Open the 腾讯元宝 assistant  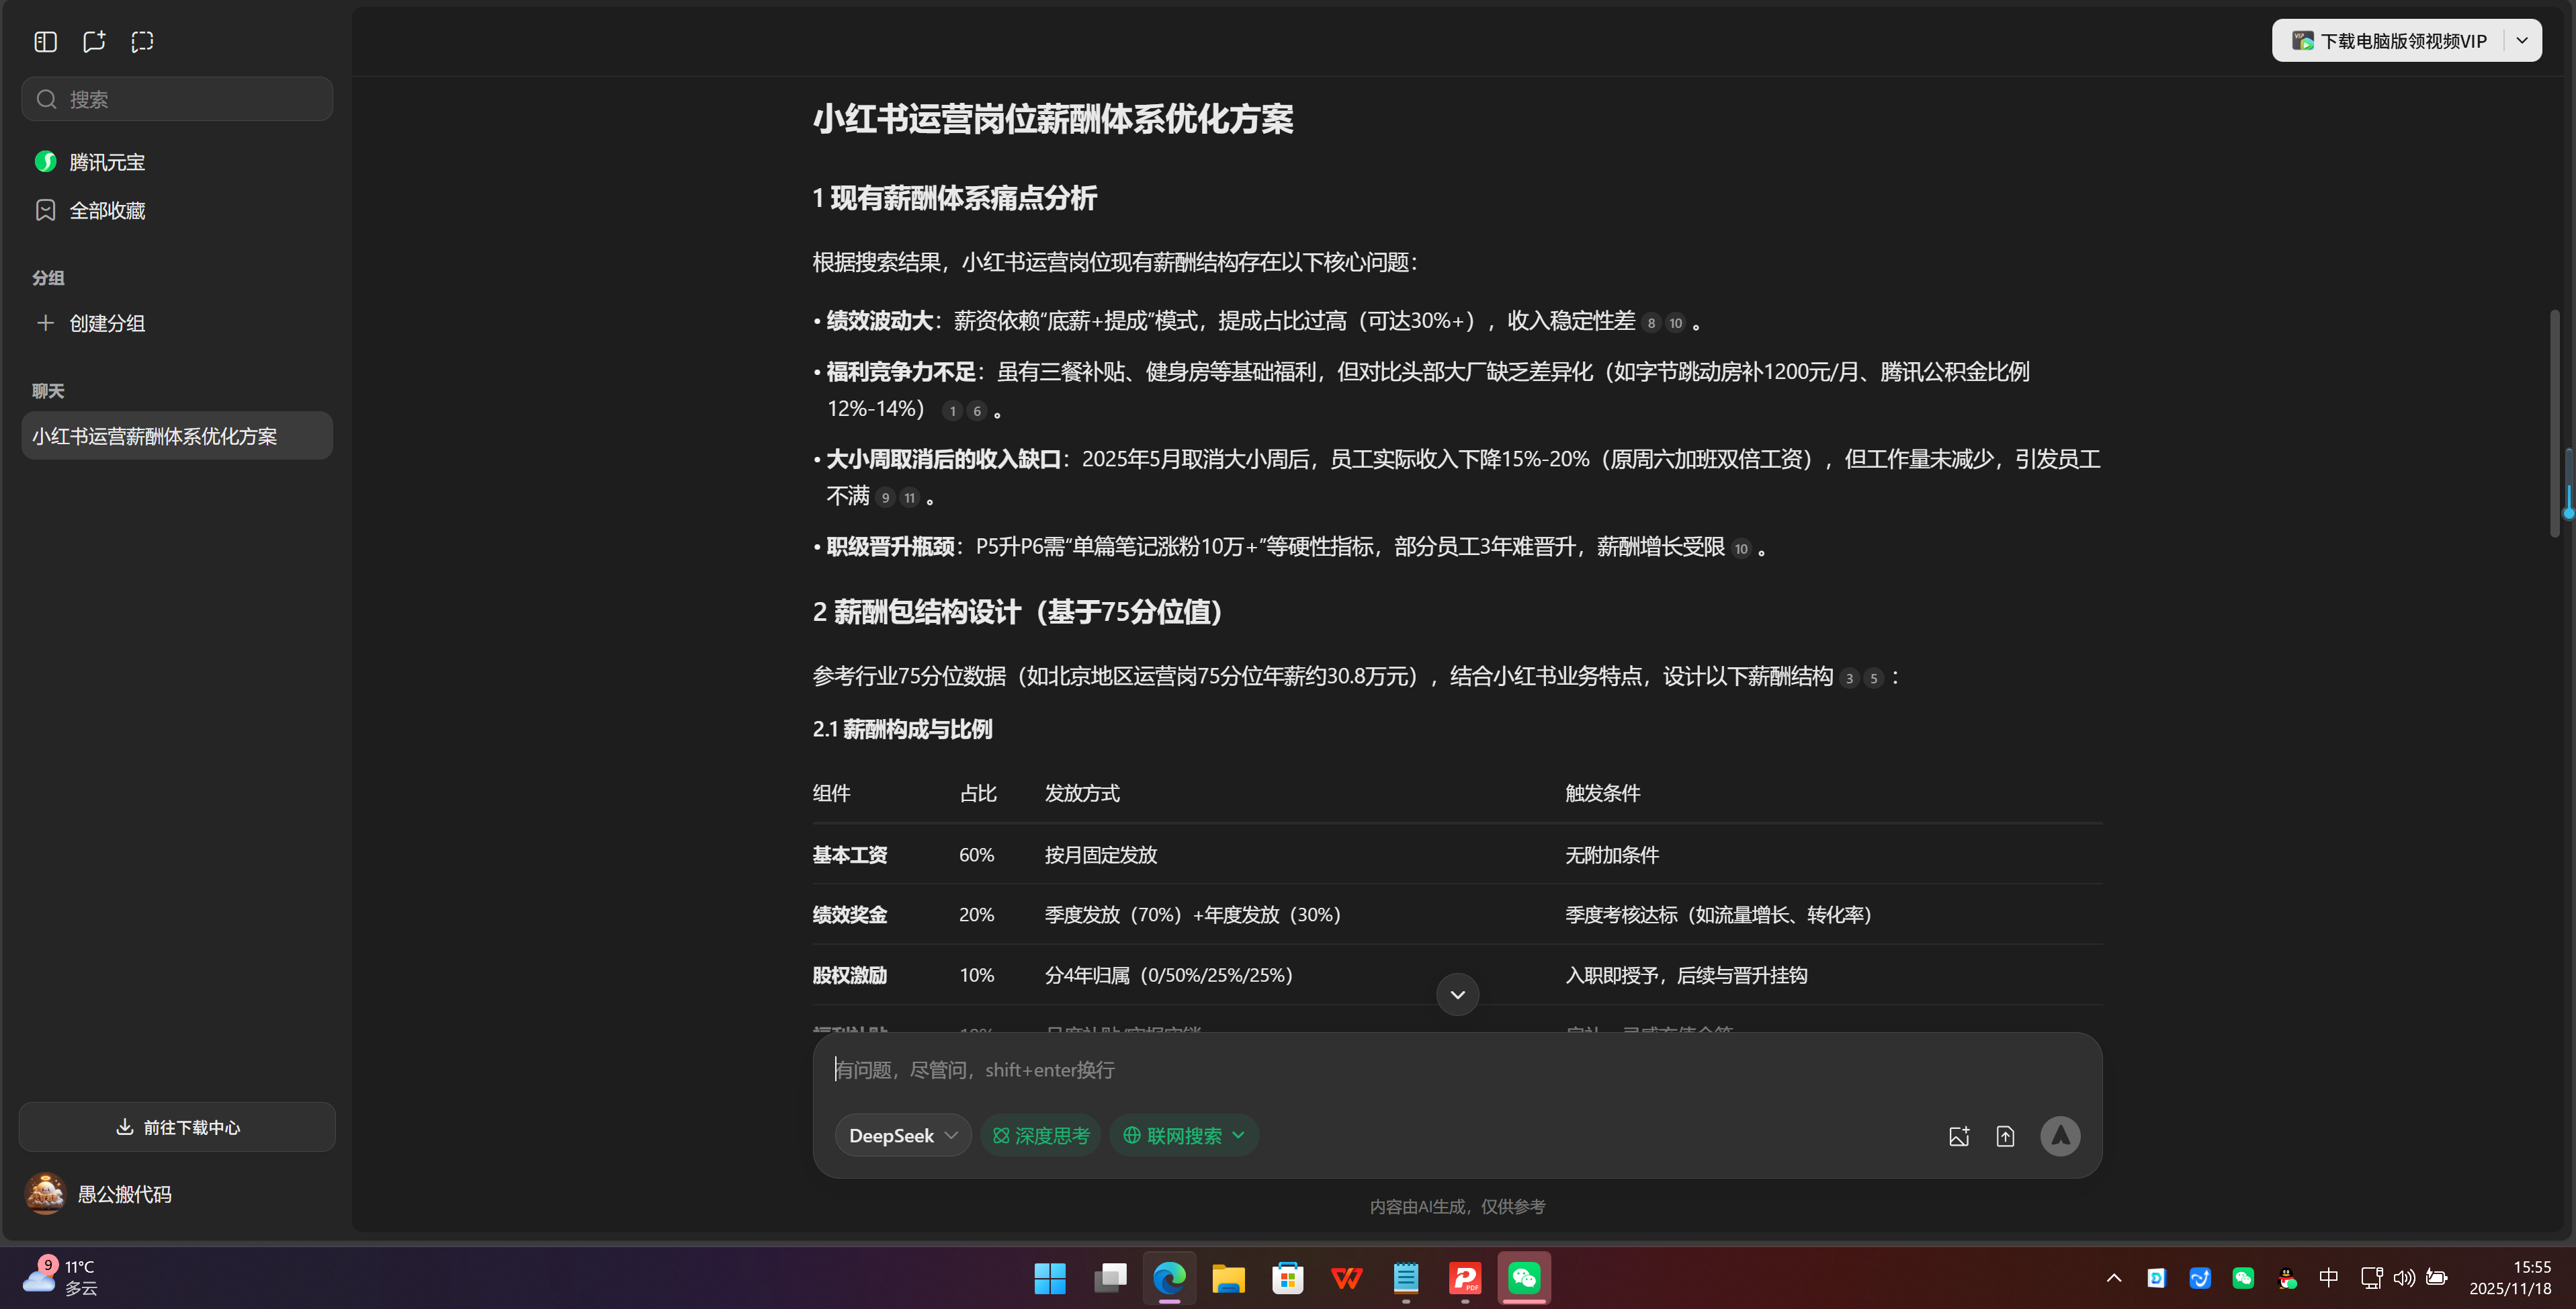[x=106, y=161]
